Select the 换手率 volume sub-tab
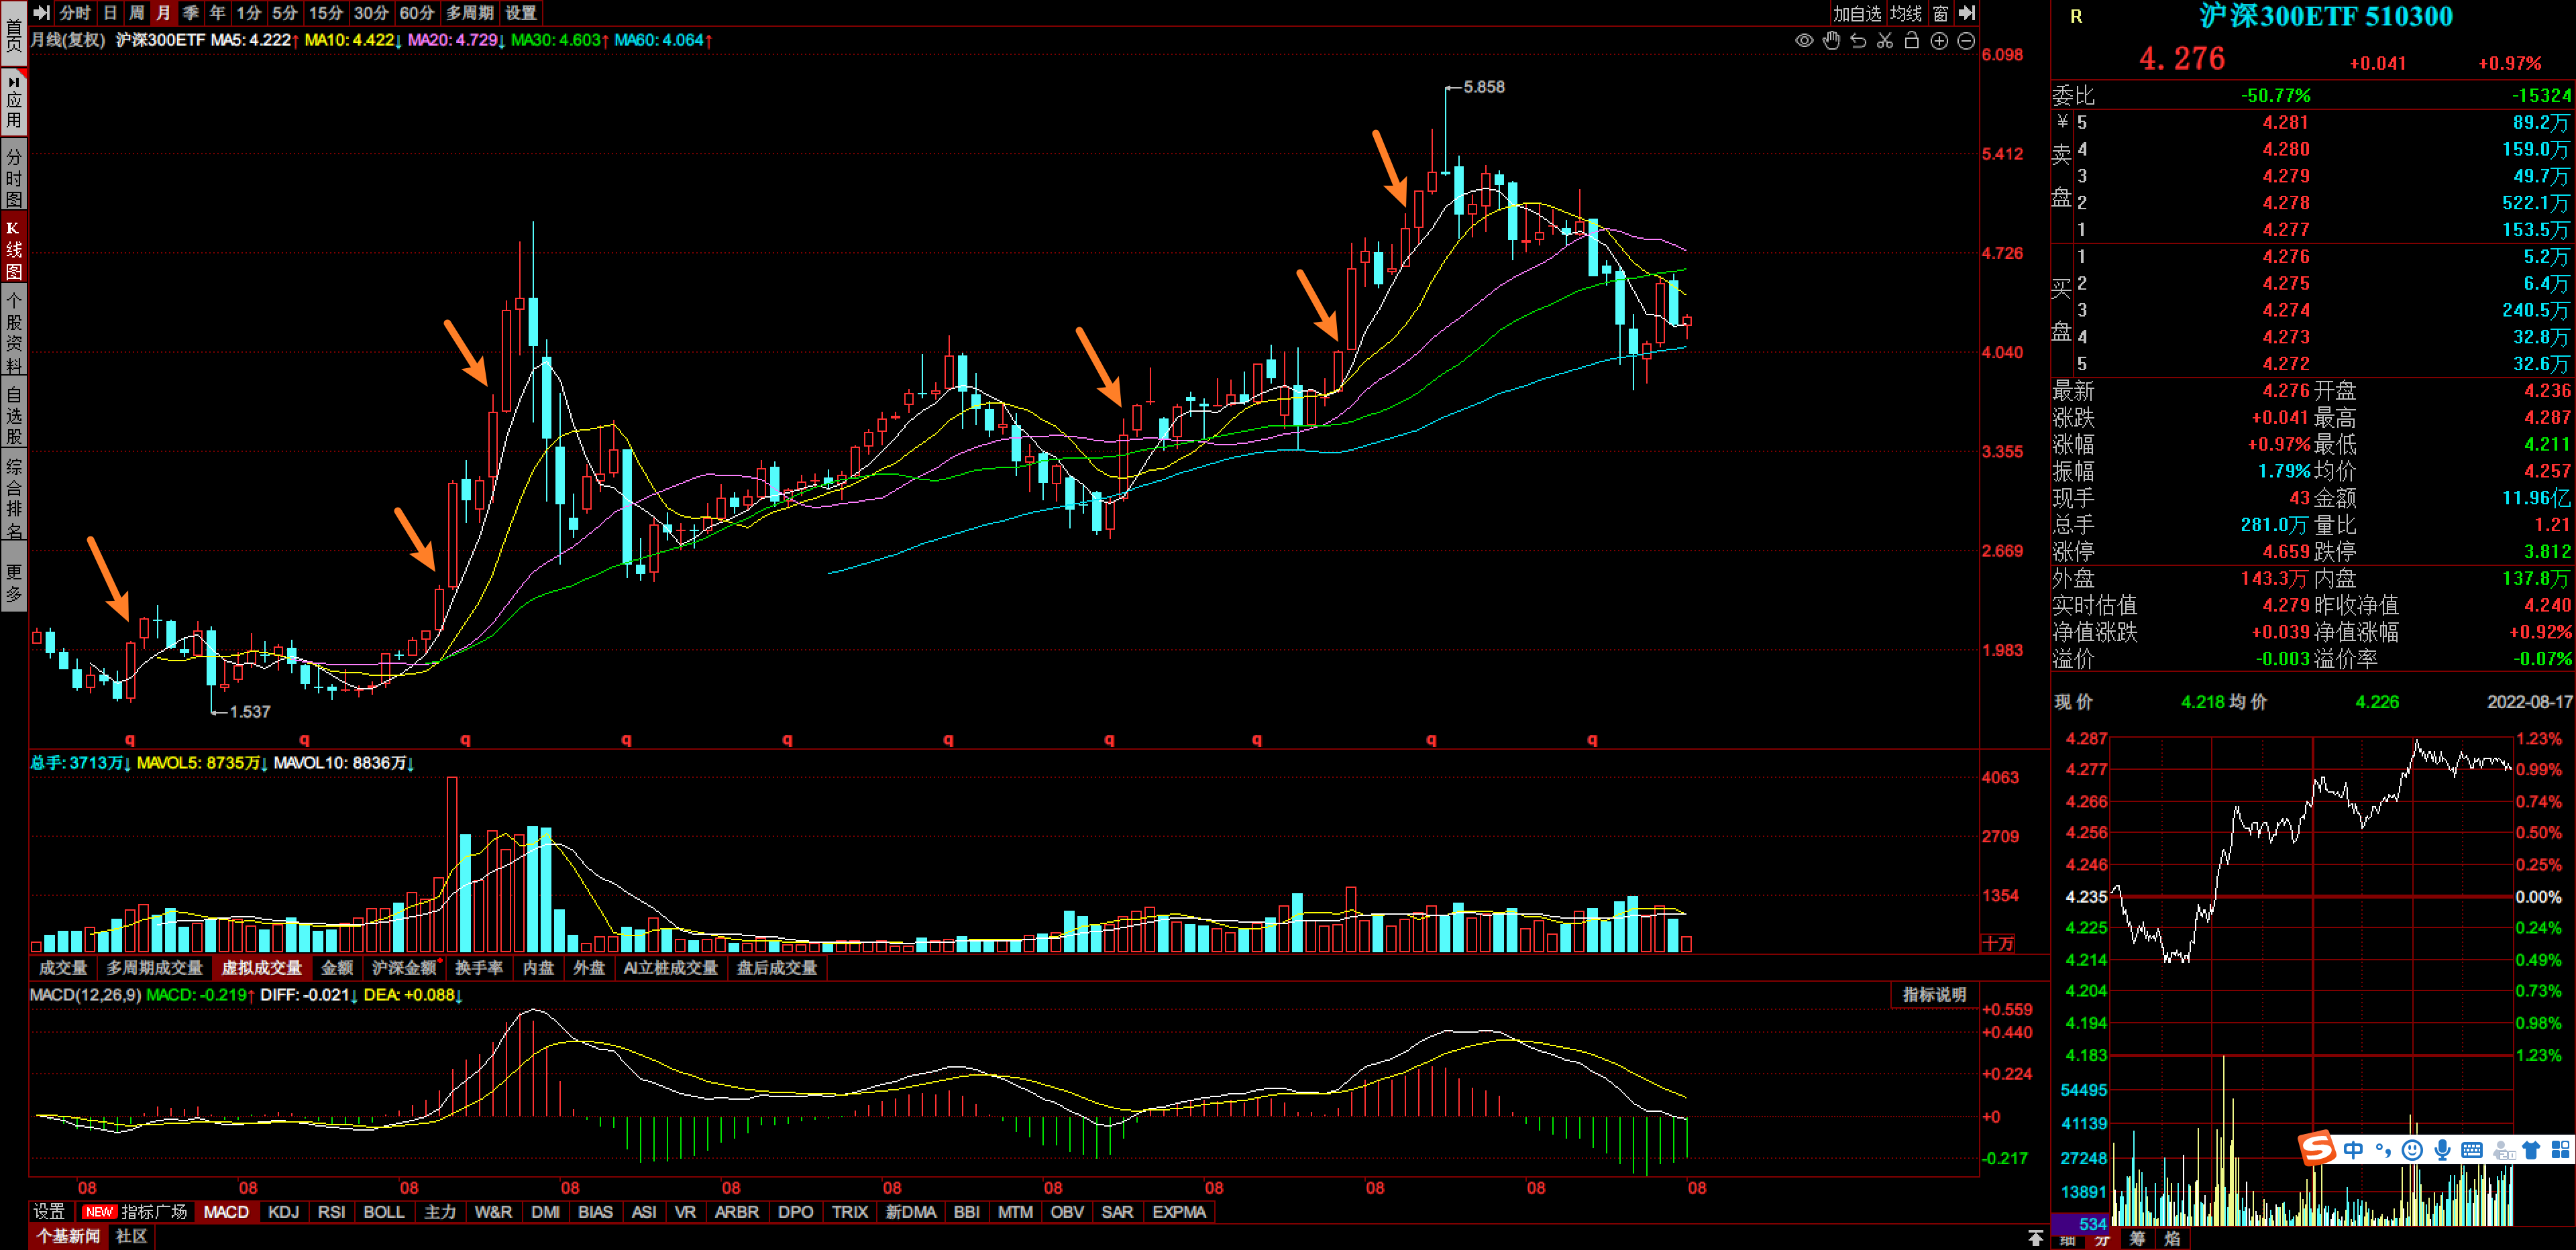Image resolution: width=2576 pixels, height=1250 pixels. point(479,968)
